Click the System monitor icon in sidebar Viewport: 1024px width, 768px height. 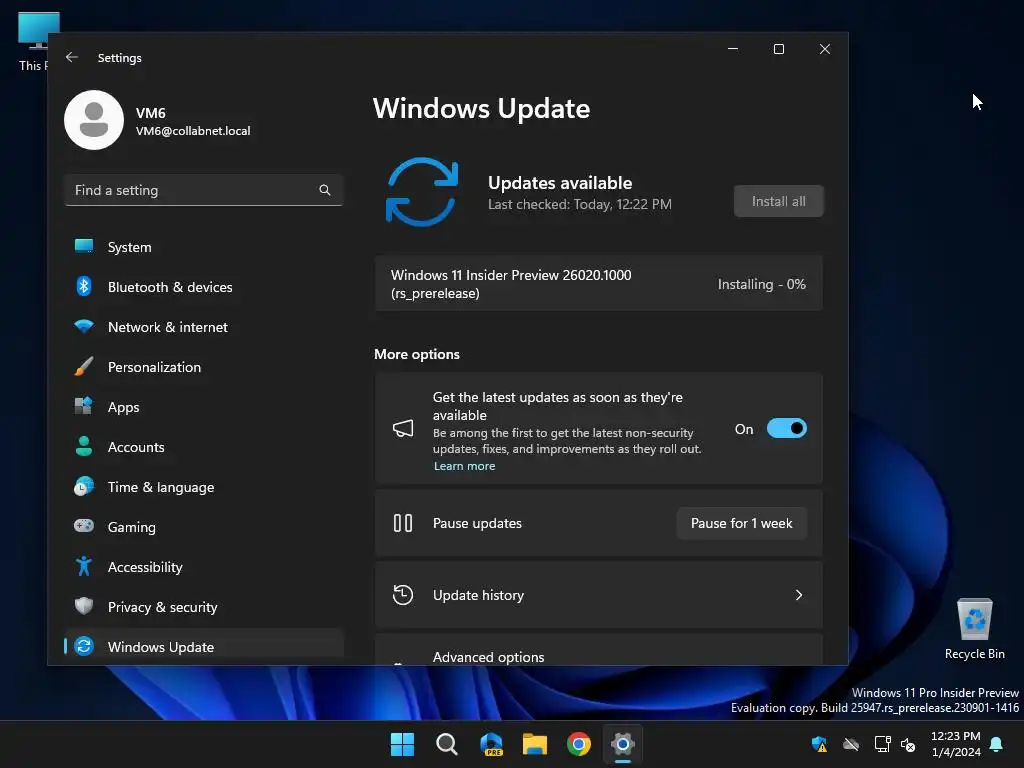tap(84, 246)
